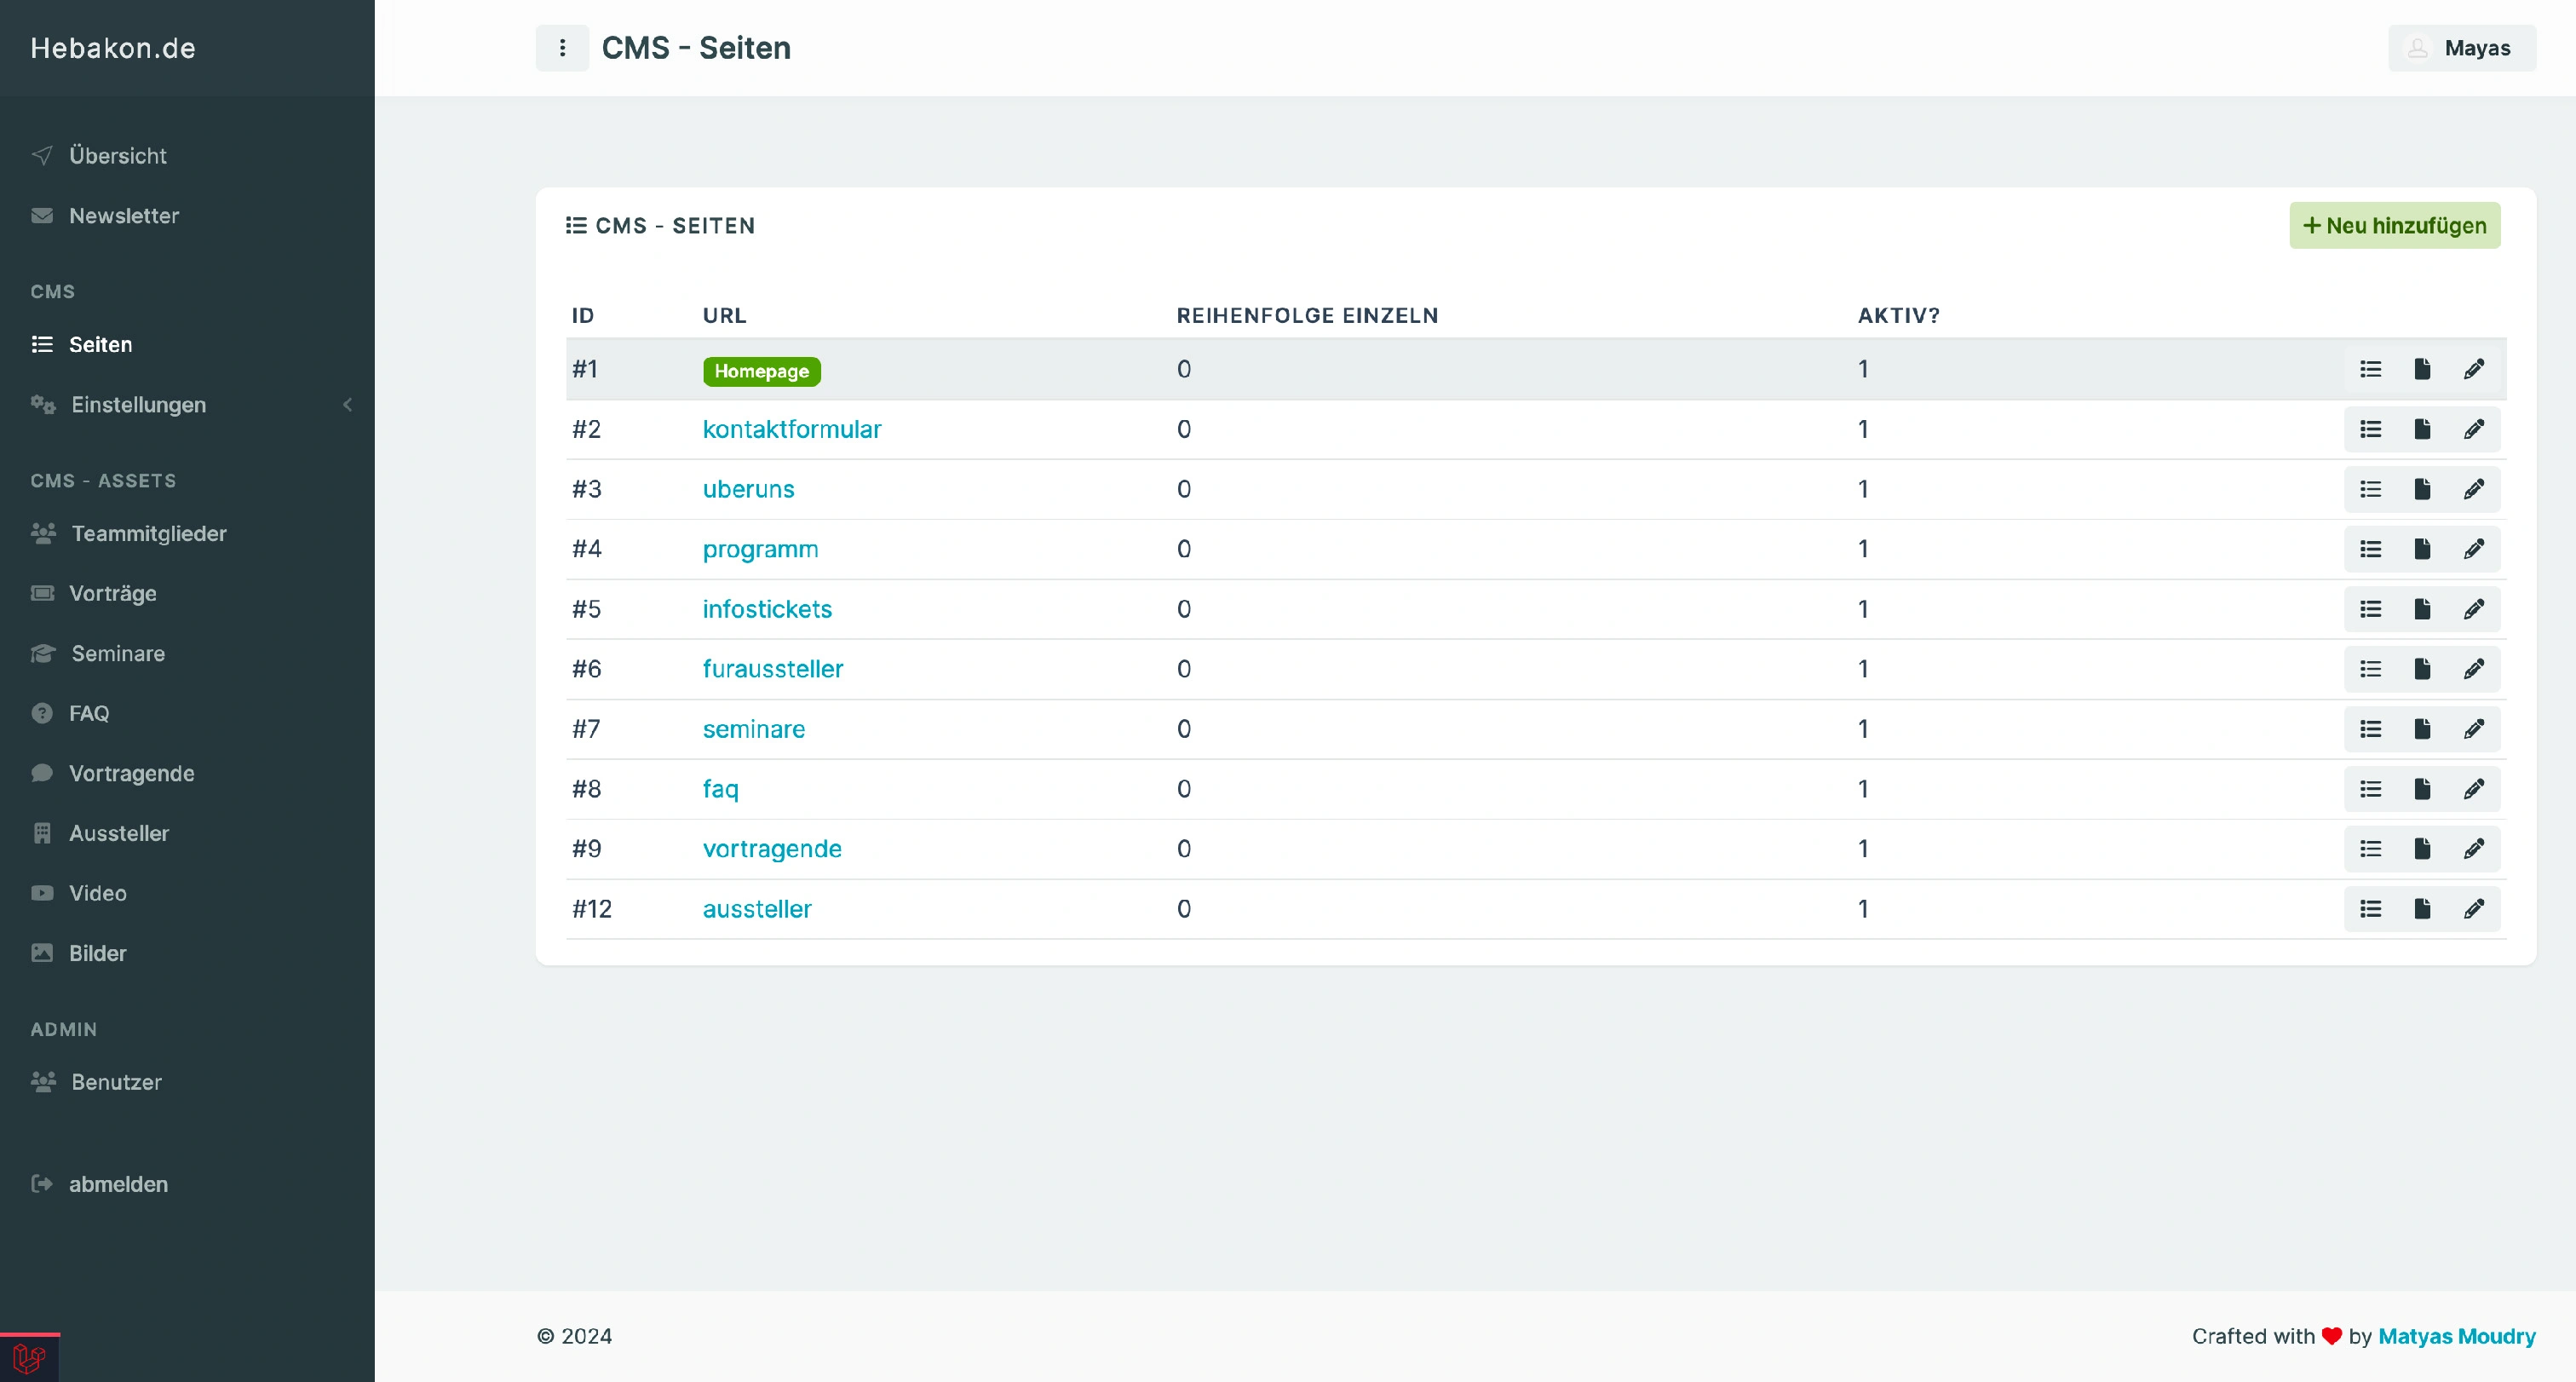This screenshot has width=2576, height=1382.
Task: Open list icon for Homepage row
Action: point(2370,369)
